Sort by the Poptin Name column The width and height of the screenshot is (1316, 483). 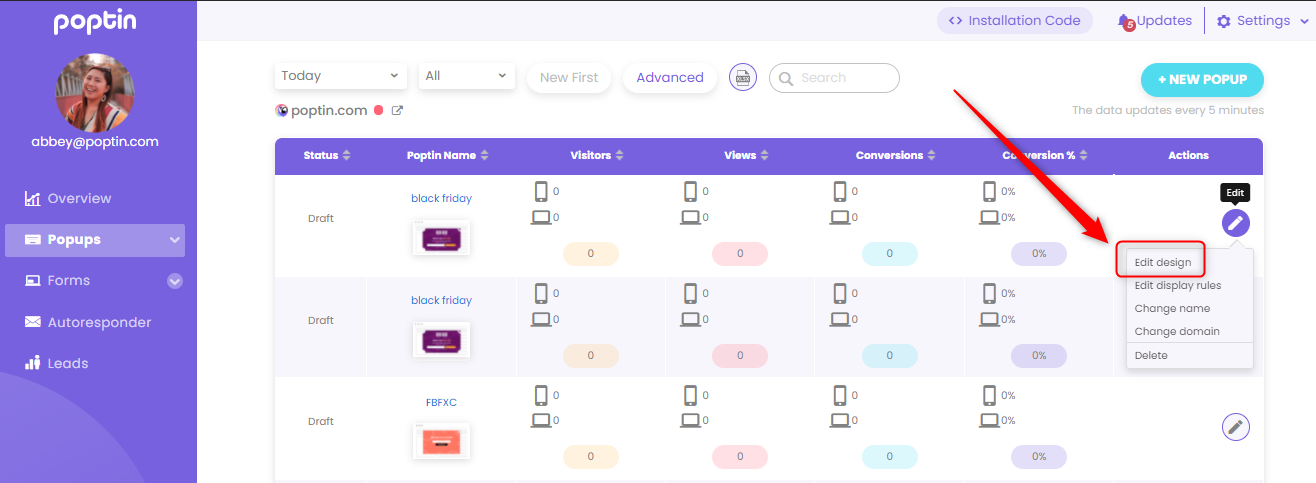coord(447,155)
